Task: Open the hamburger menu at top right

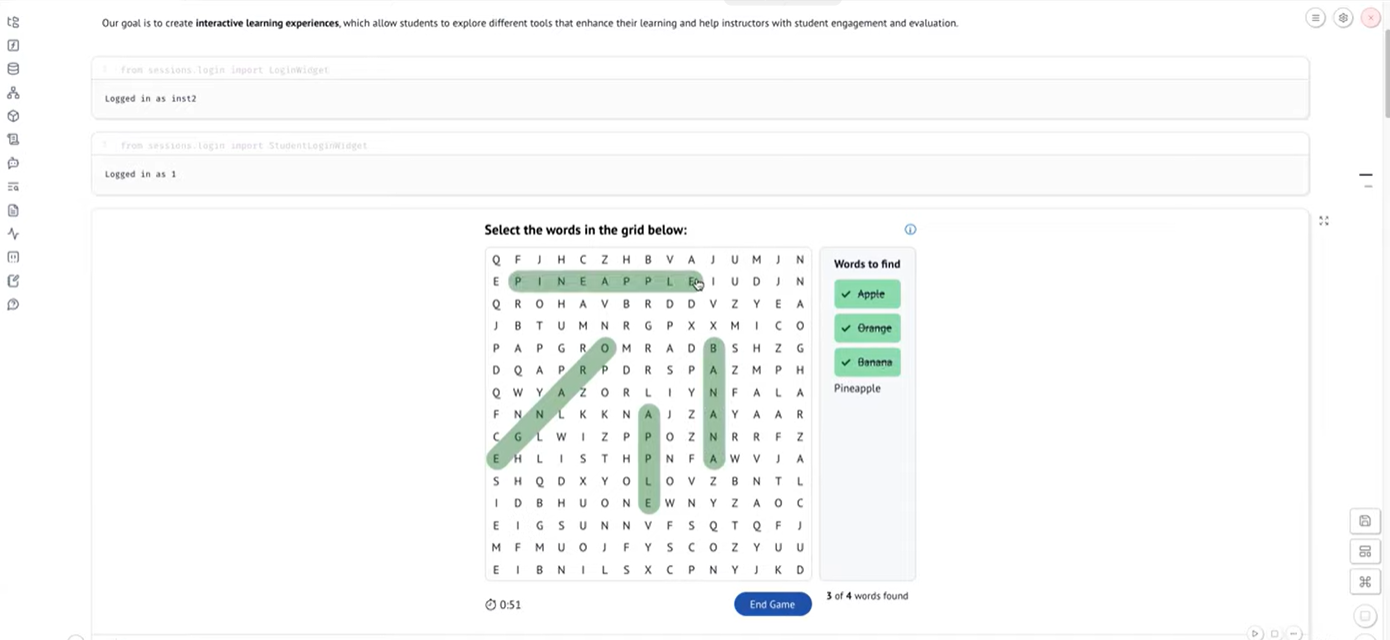Action: (x=1316, y=18)
